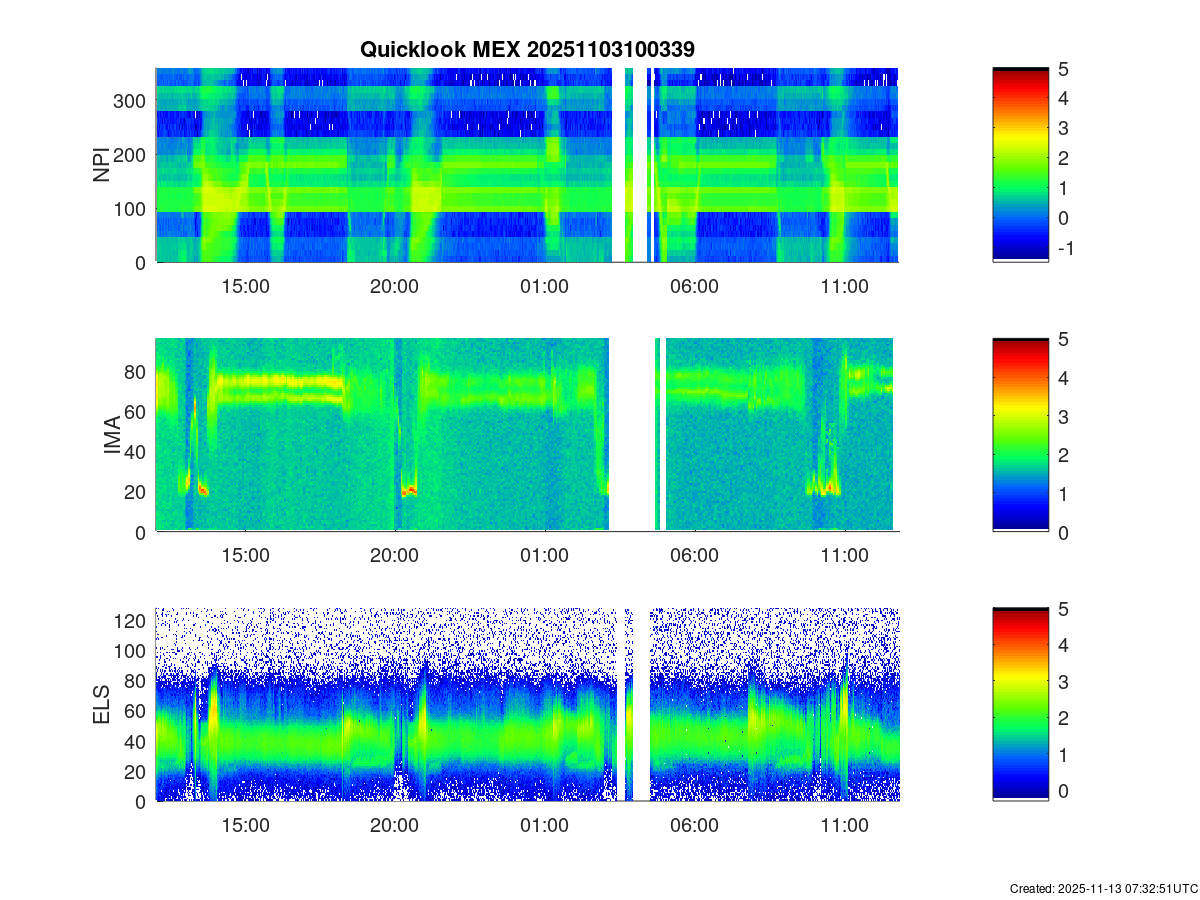Click the -1 label on NPI colorbar
Viewport: 1200px width, 900px height.
click(x=1065, y=249)
